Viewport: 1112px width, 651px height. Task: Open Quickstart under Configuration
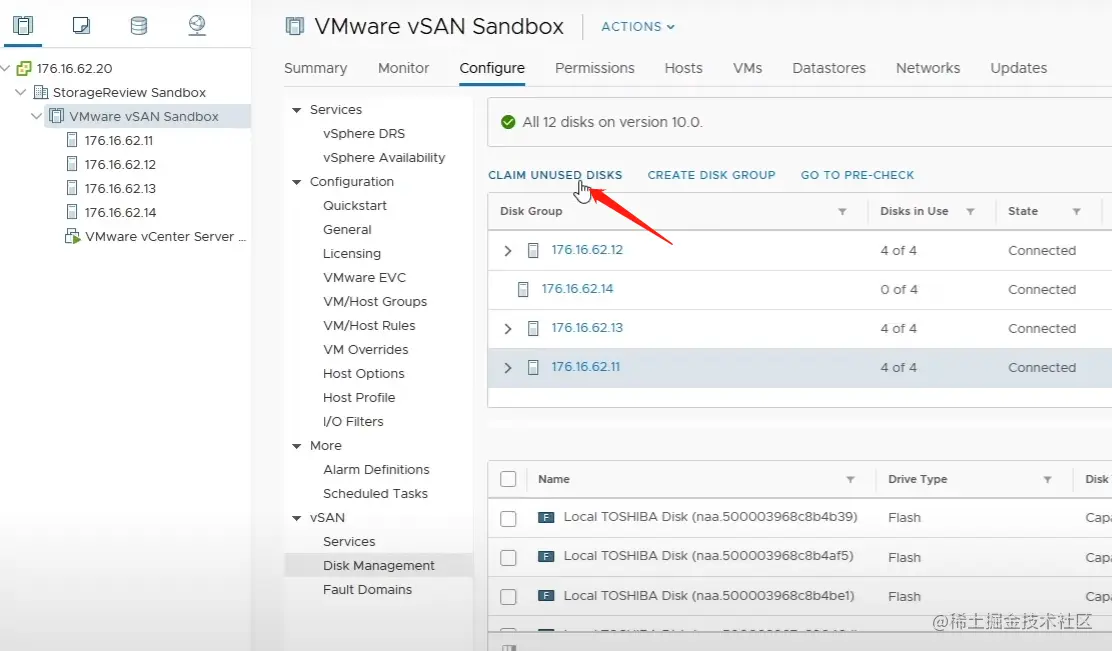tap(355, 206)
